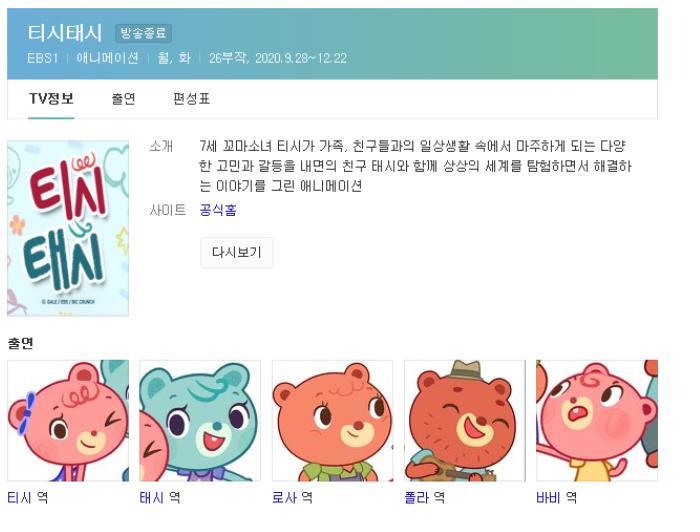The height and width of the screenshot is (532, 700).
Task: Open the 티시태시 poster thumbnail
Action: click(68, 228)
